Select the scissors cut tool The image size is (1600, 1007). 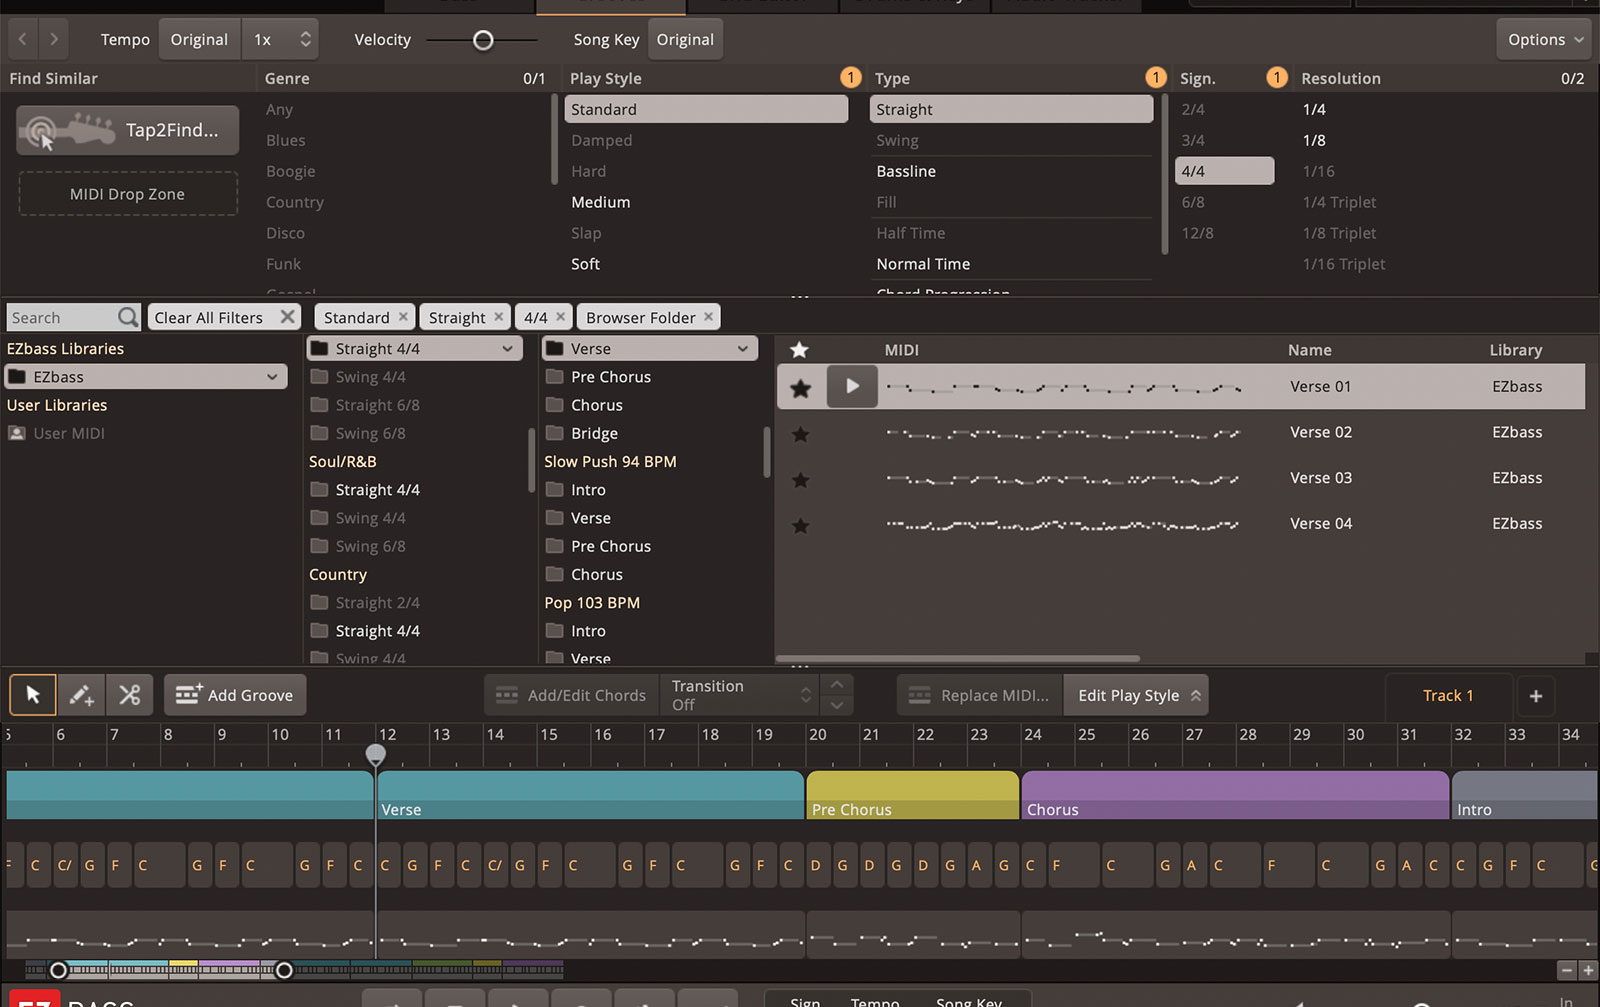click(x=129, y=695)
